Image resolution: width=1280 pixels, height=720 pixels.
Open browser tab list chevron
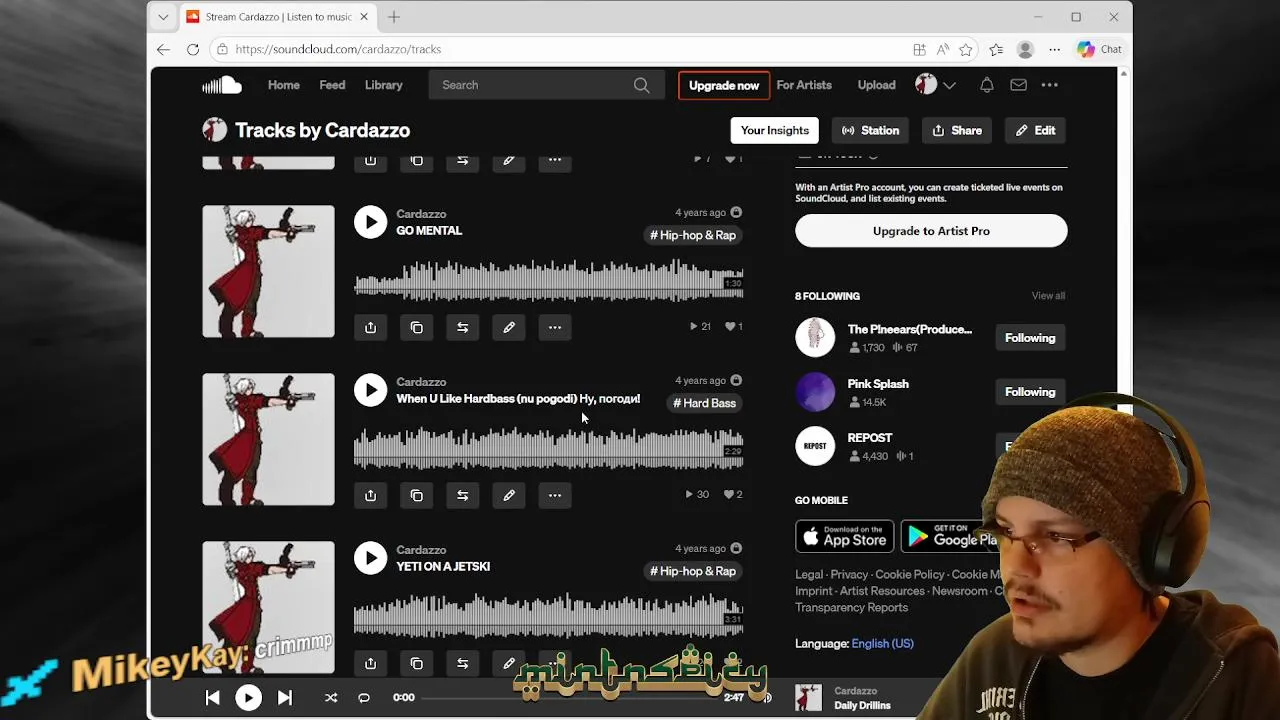click(163, 17)
